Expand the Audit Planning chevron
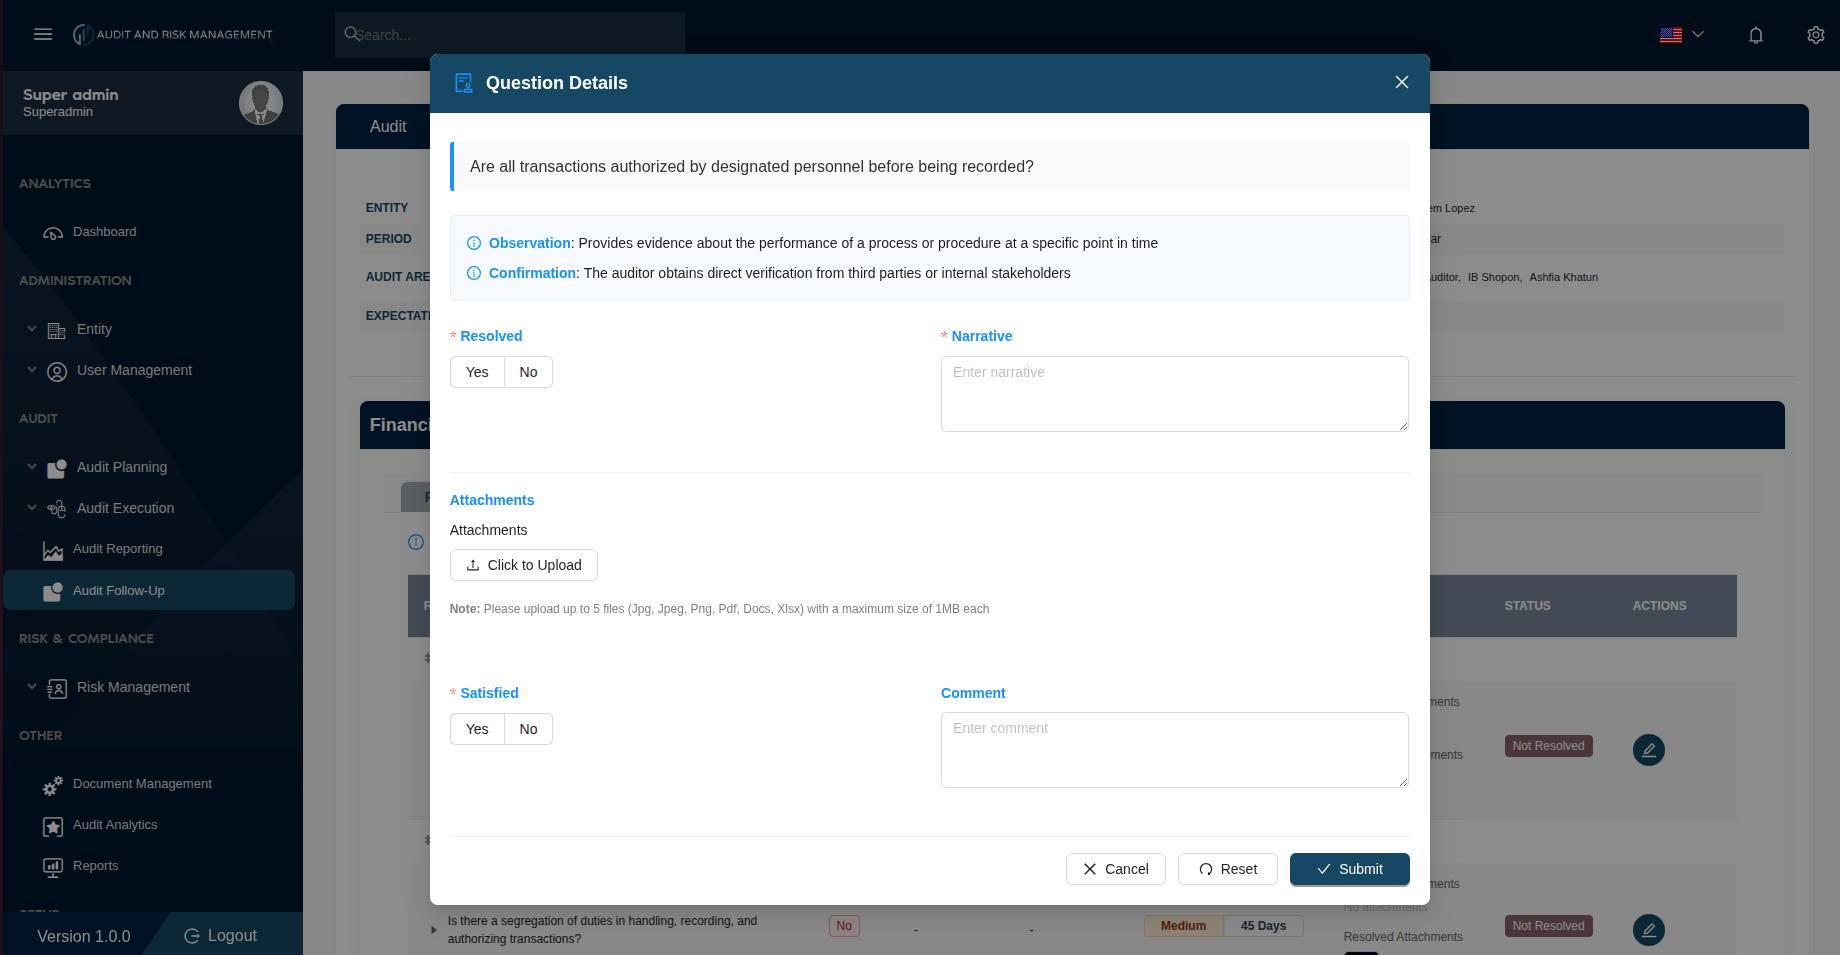The width and height of the screenshot is (1840, 955). click(x=32, y=466)
